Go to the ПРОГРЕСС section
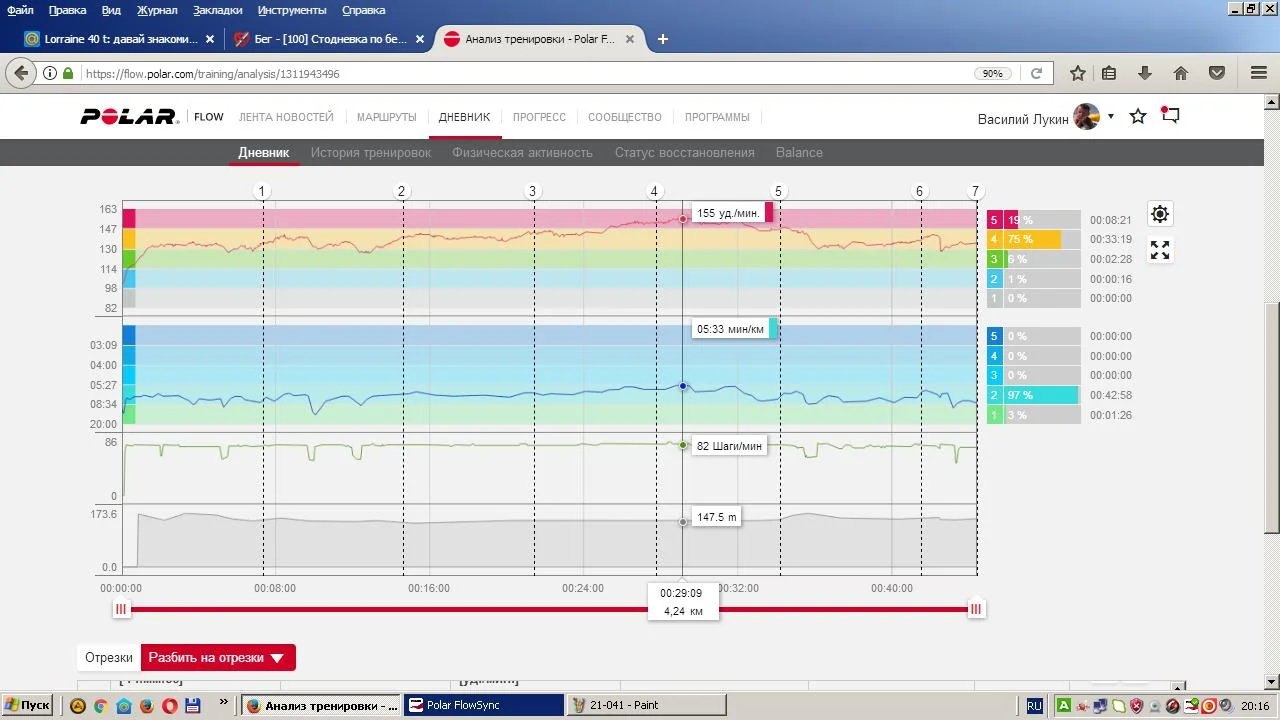This screenshot has height=720, width=1280. click(x=539, y=117)
